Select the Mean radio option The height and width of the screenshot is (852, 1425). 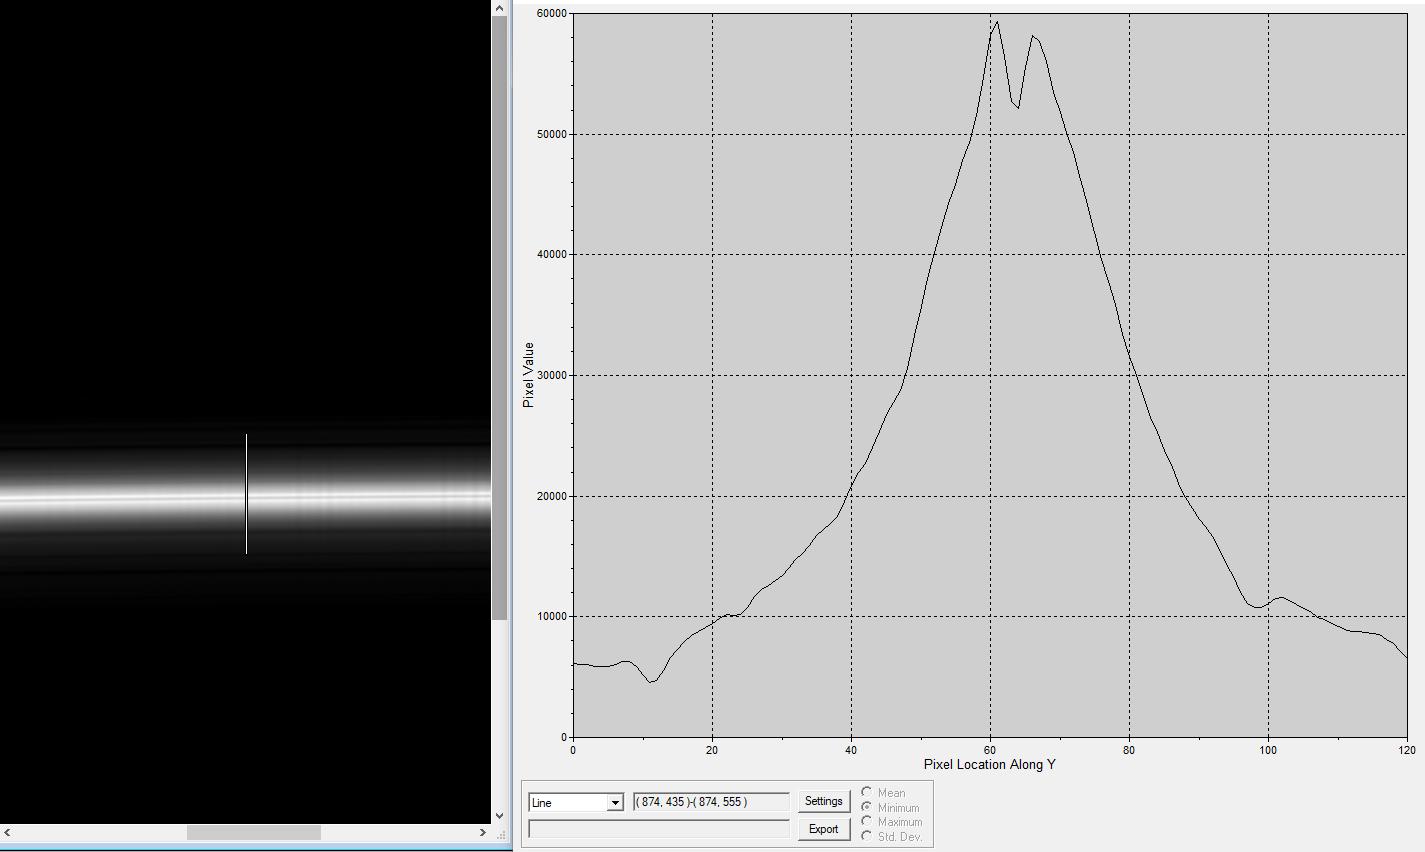pyautogui.click(x=867, y=792)
